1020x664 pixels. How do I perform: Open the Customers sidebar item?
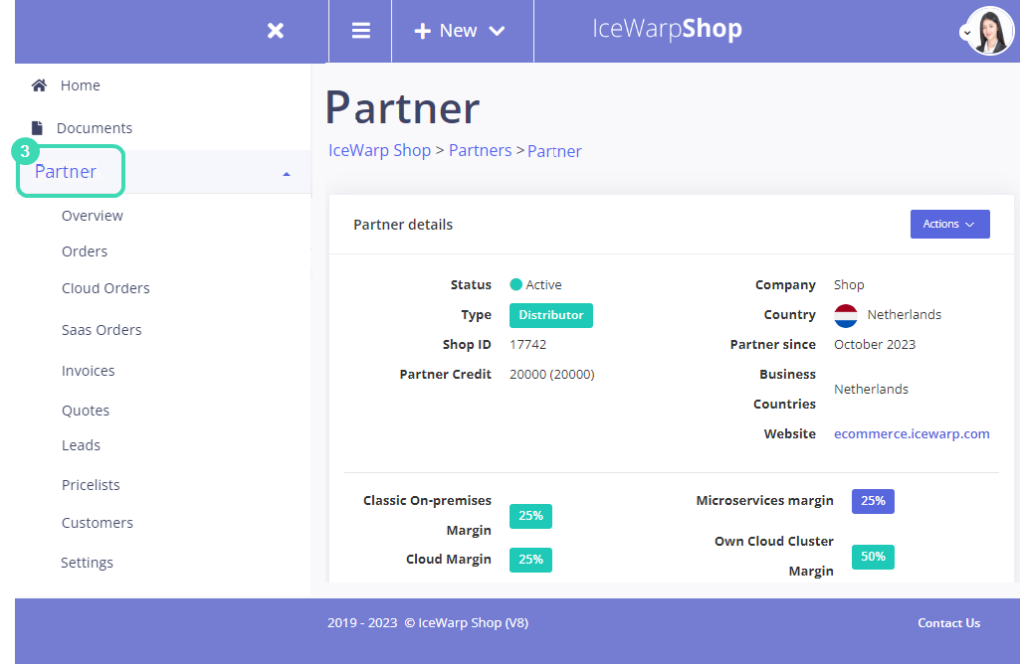[x=97, y=523]
